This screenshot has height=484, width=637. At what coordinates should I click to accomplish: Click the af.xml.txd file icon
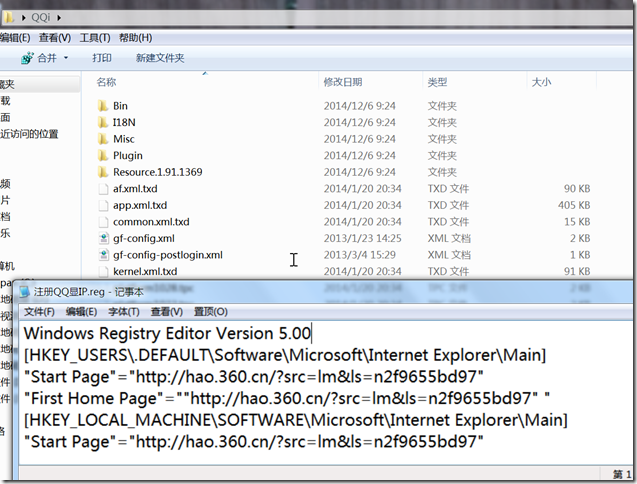(x=104, y=189)
